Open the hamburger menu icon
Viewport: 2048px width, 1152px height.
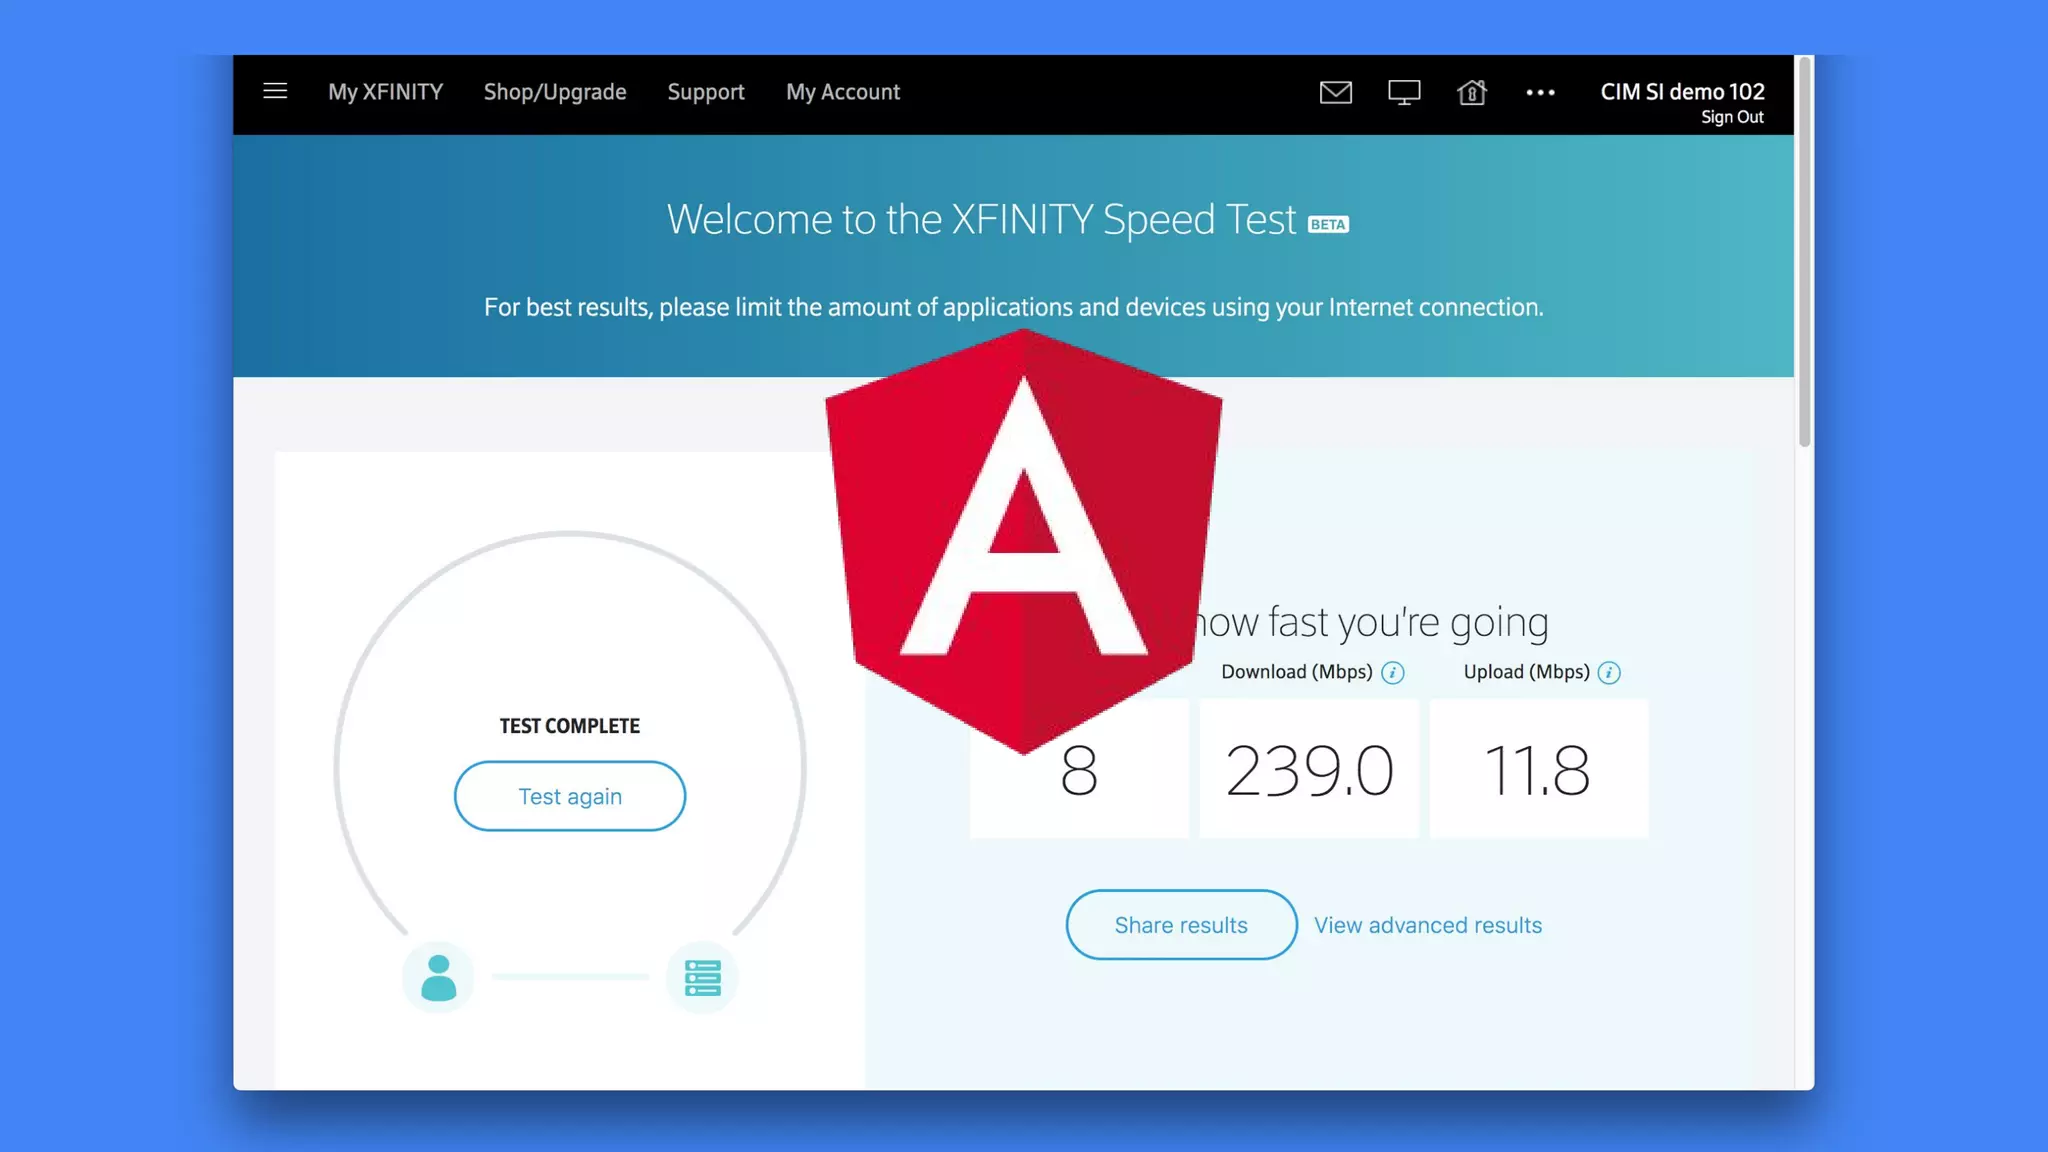coord(275,92)
